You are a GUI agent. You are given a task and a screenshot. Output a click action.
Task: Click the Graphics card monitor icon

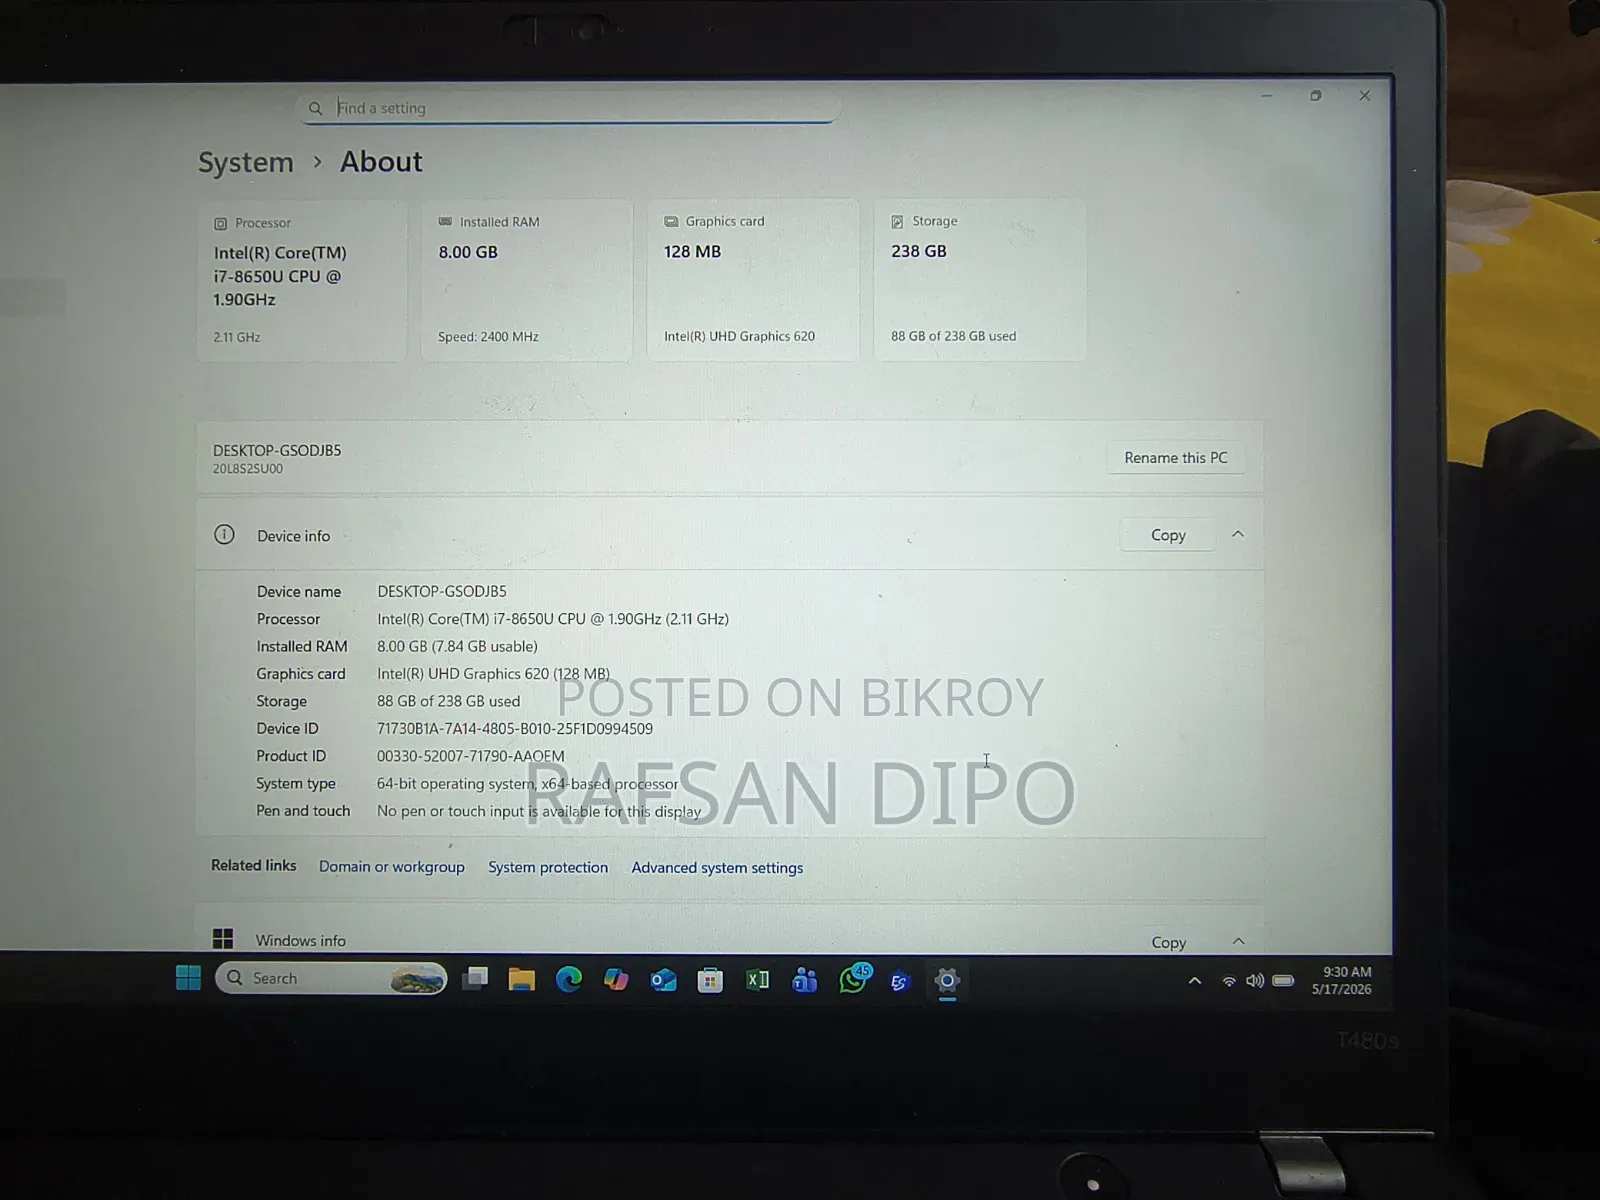point(671,221)
